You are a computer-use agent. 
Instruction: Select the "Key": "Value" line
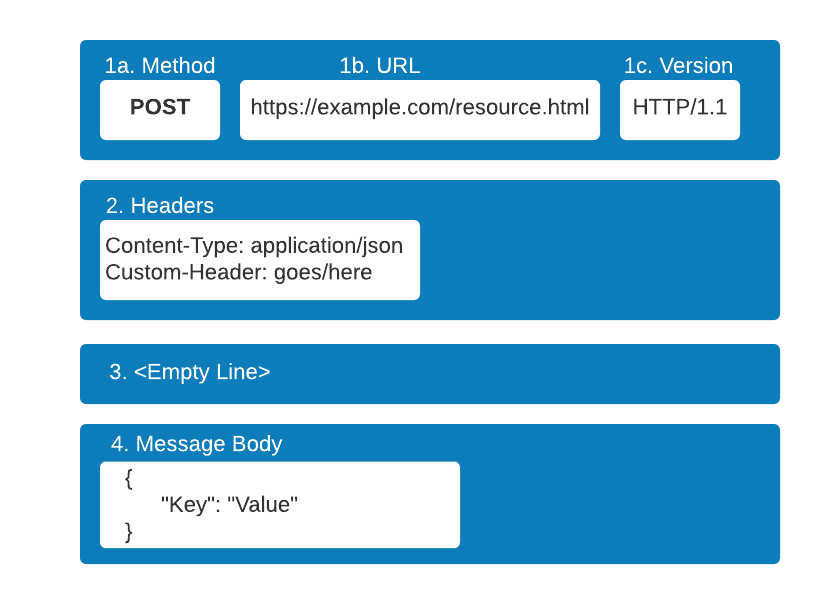coord(230,505)
